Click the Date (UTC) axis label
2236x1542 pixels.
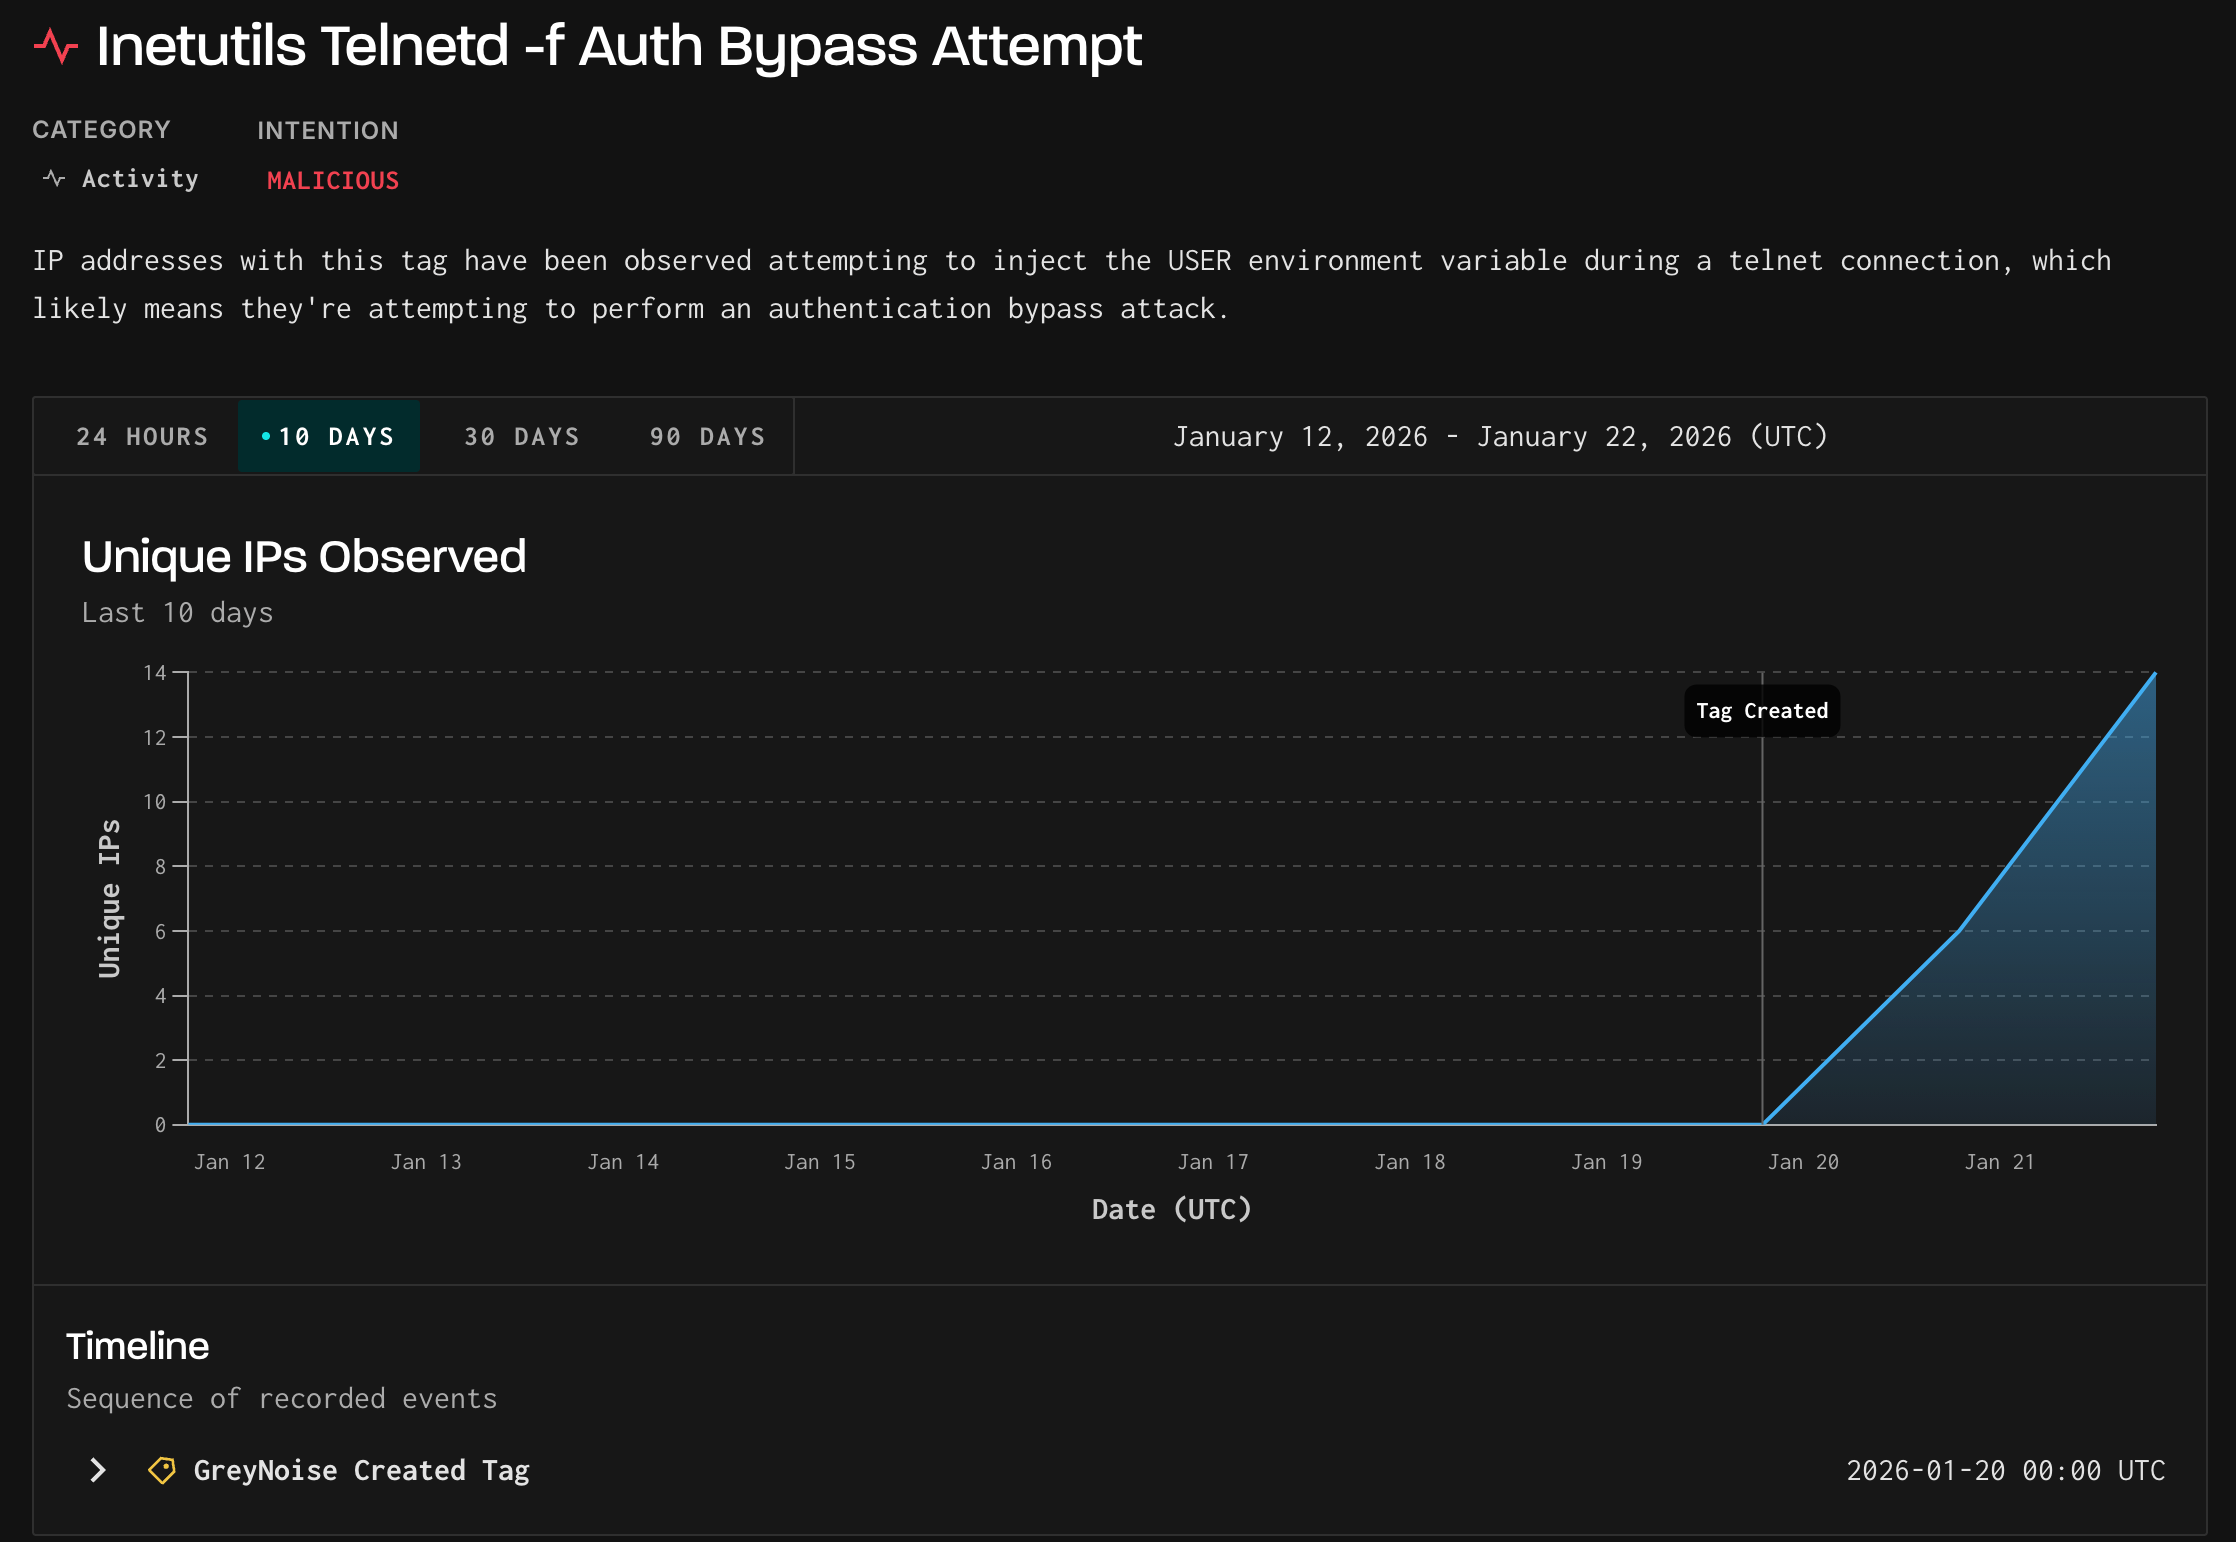(x=1172, y=1208)
